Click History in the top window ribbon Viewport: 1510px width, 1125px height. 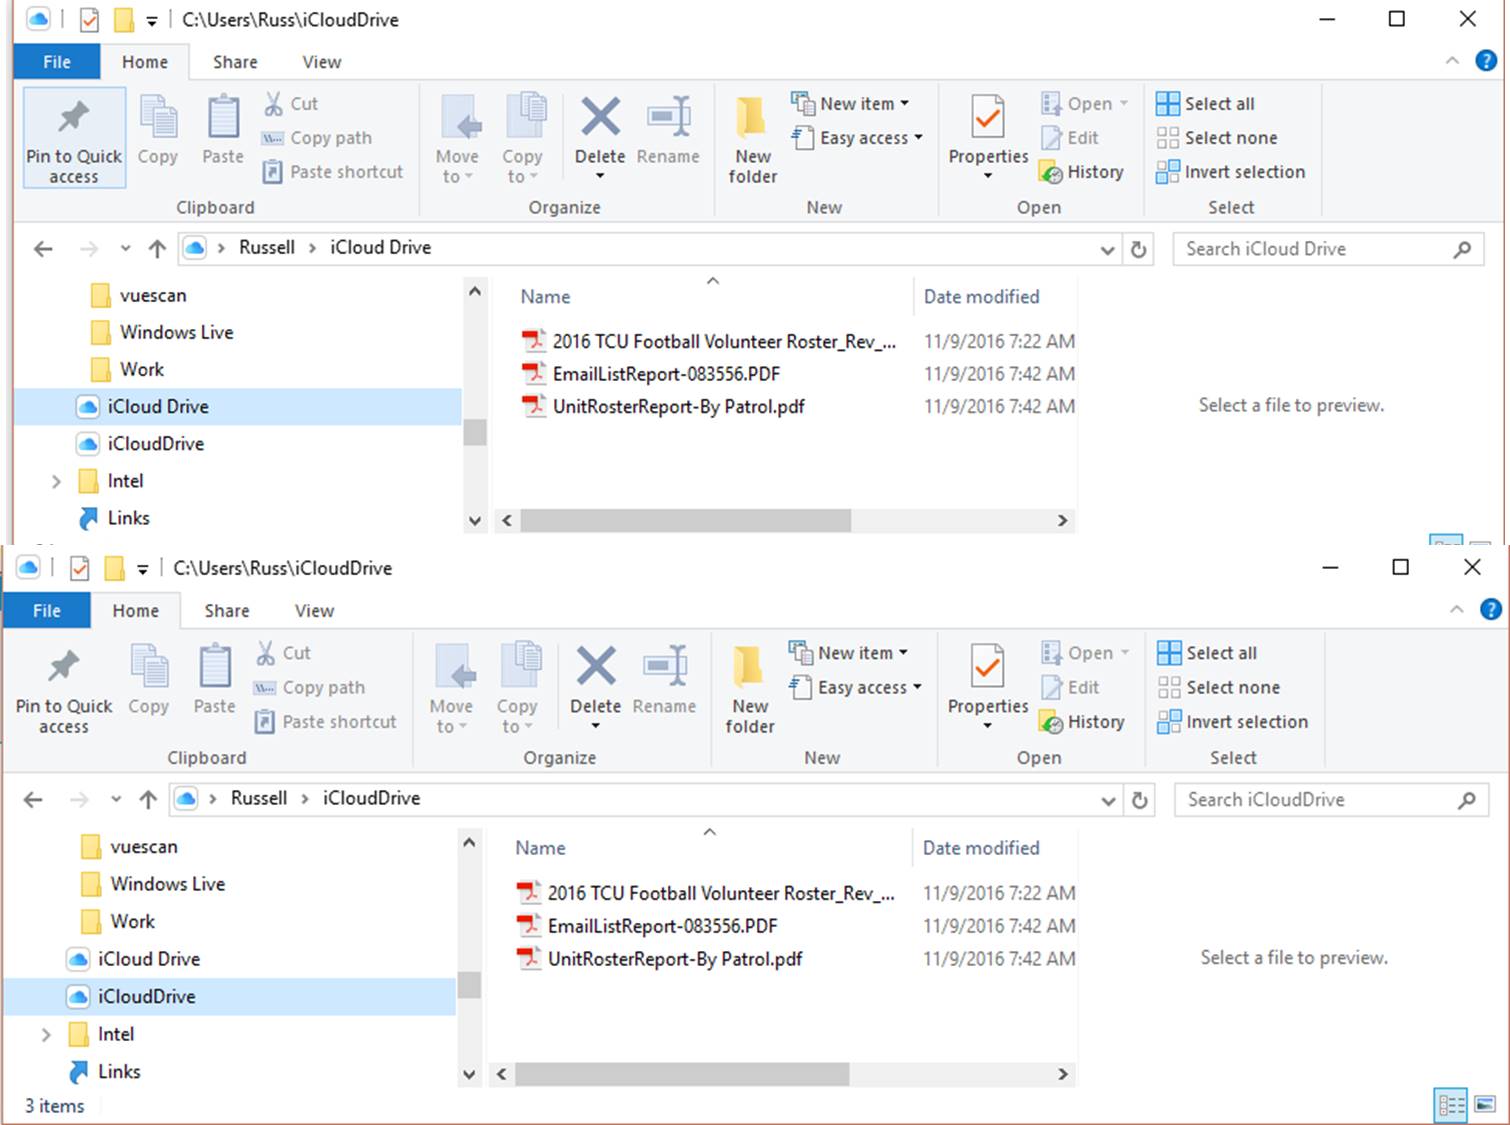click(x=1082, y=172)
